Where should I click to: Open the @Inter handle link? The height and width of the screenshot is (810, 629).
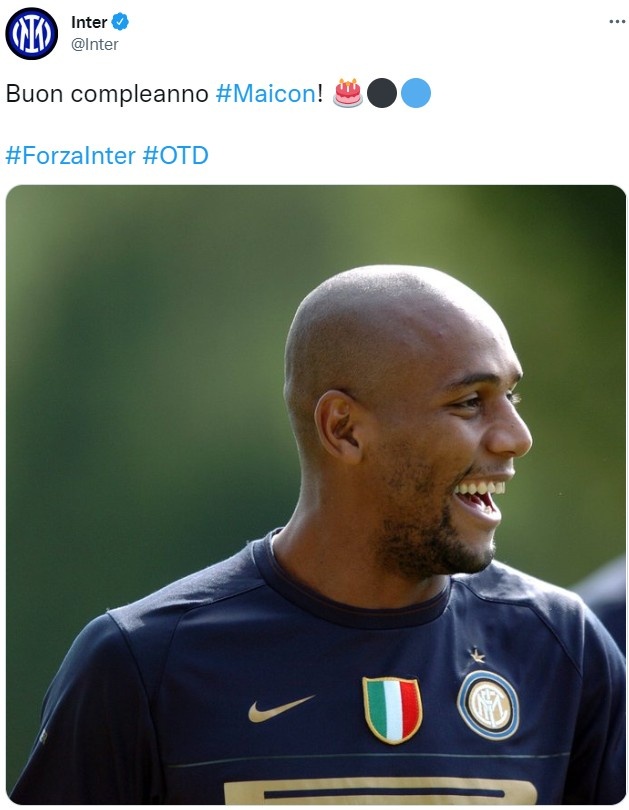(95, 44)
